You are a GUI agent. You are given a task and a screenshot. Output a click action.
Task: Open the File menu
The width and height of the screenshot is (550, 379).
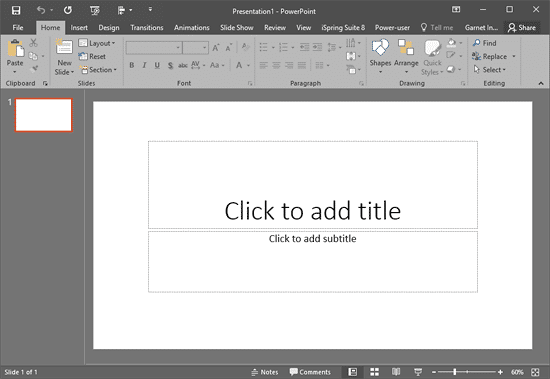click(18, 28)
